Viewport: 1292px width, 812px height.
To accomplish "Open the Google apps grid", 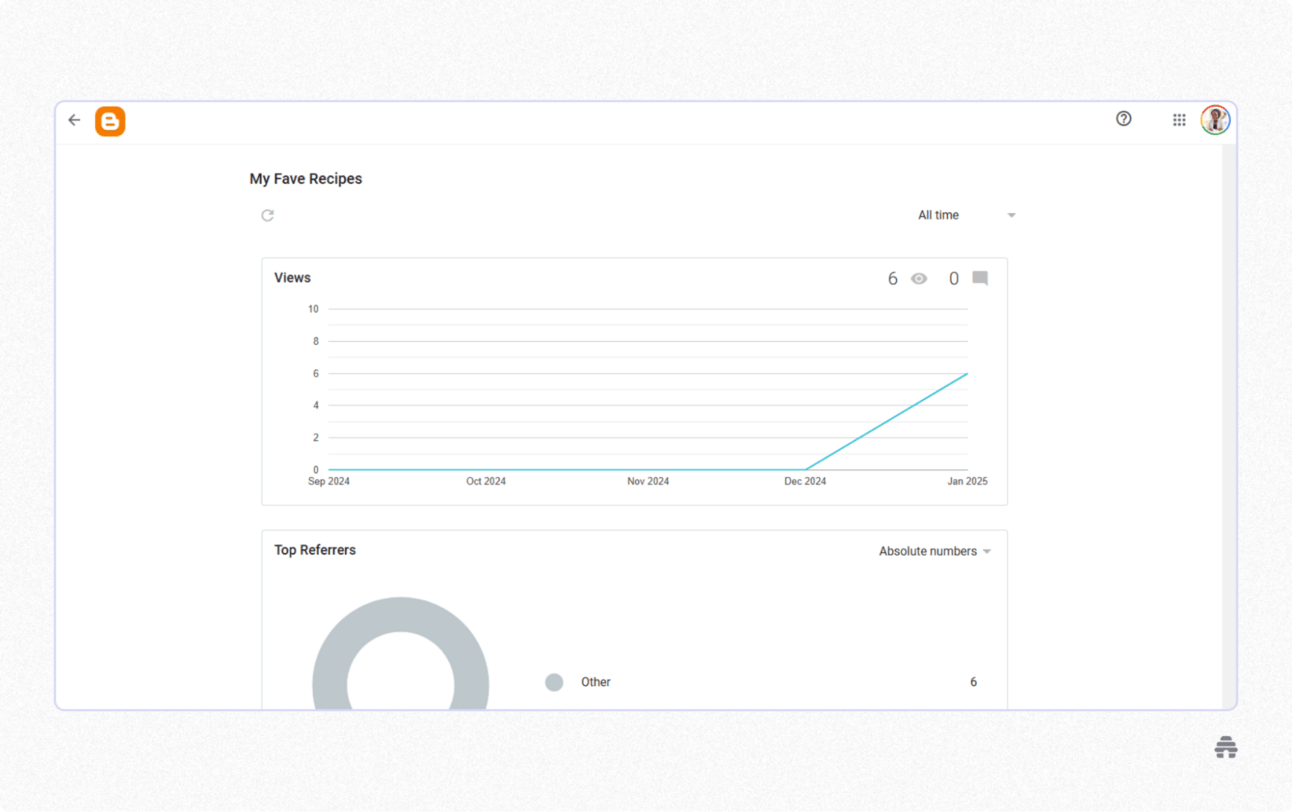I will click(1179, 119).
